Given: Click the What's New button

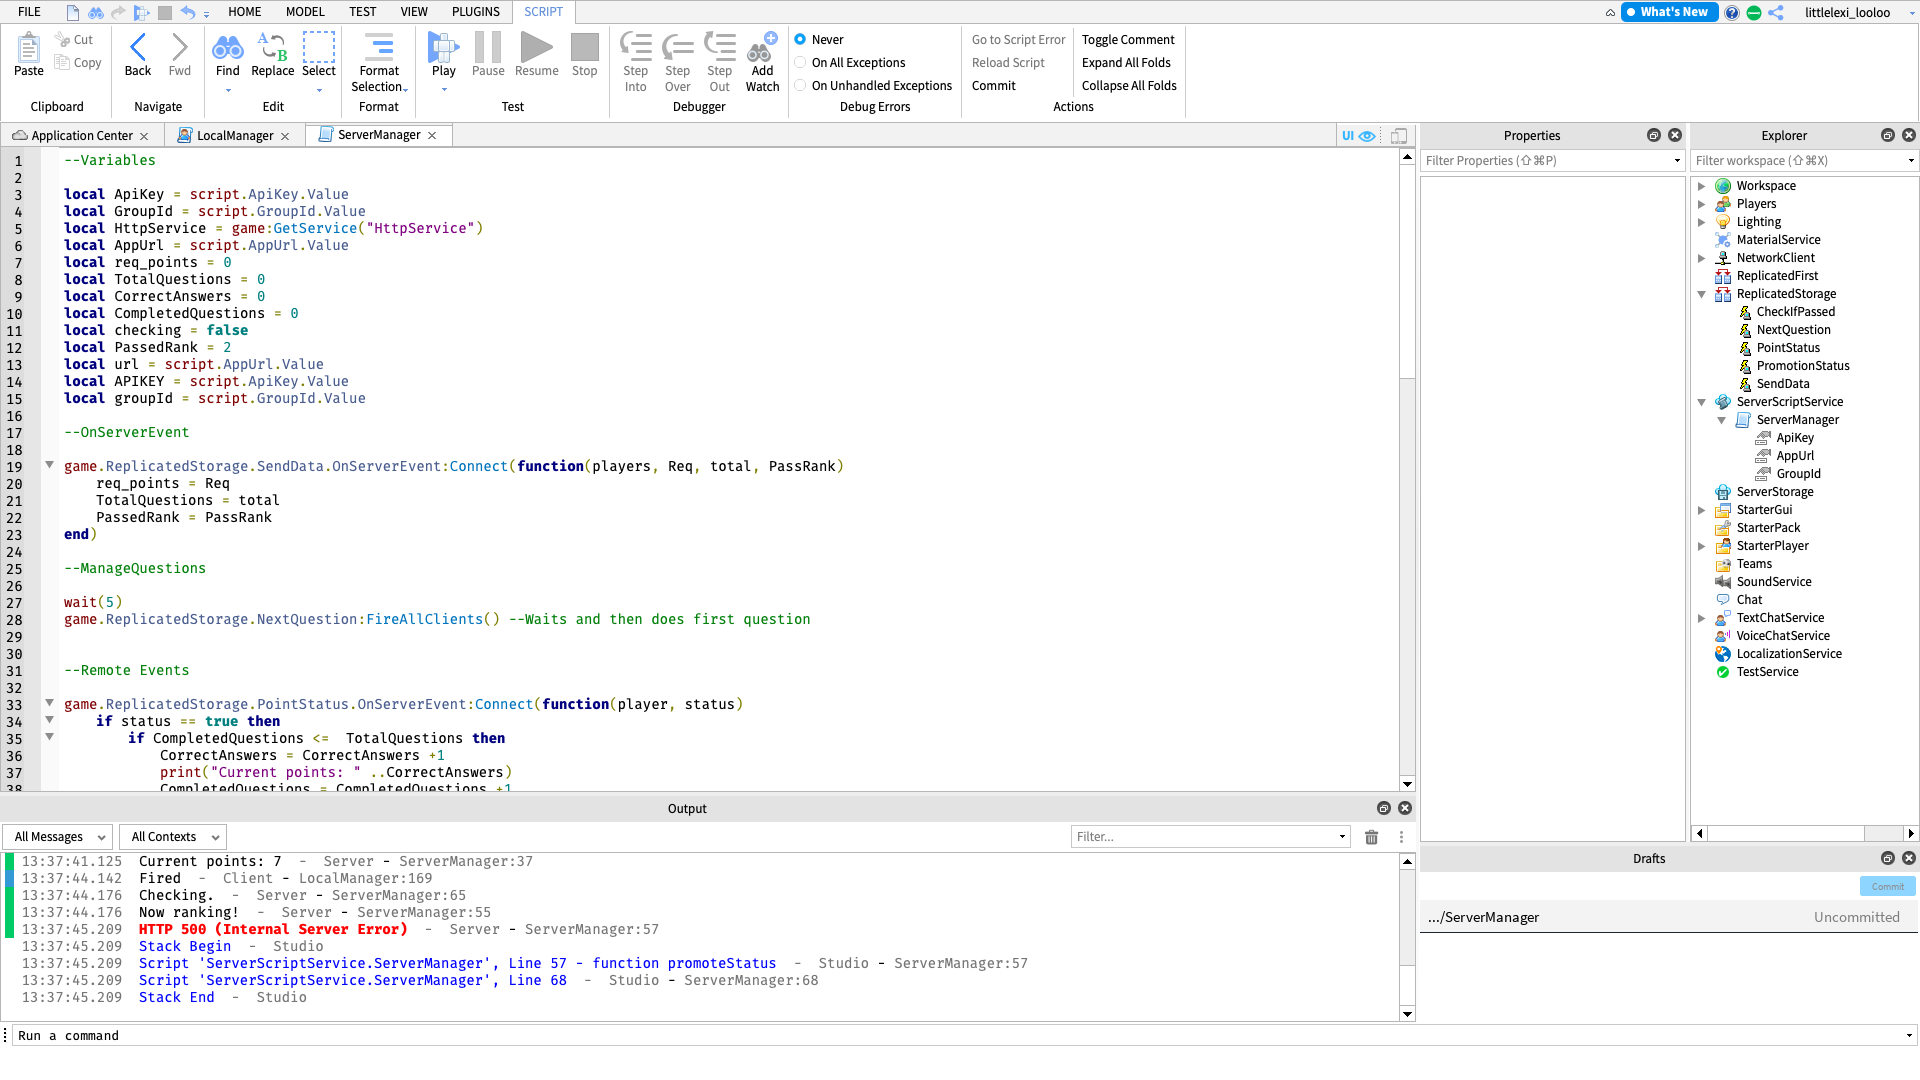Looking at the screenshot, I should (x=1669, y=12).
